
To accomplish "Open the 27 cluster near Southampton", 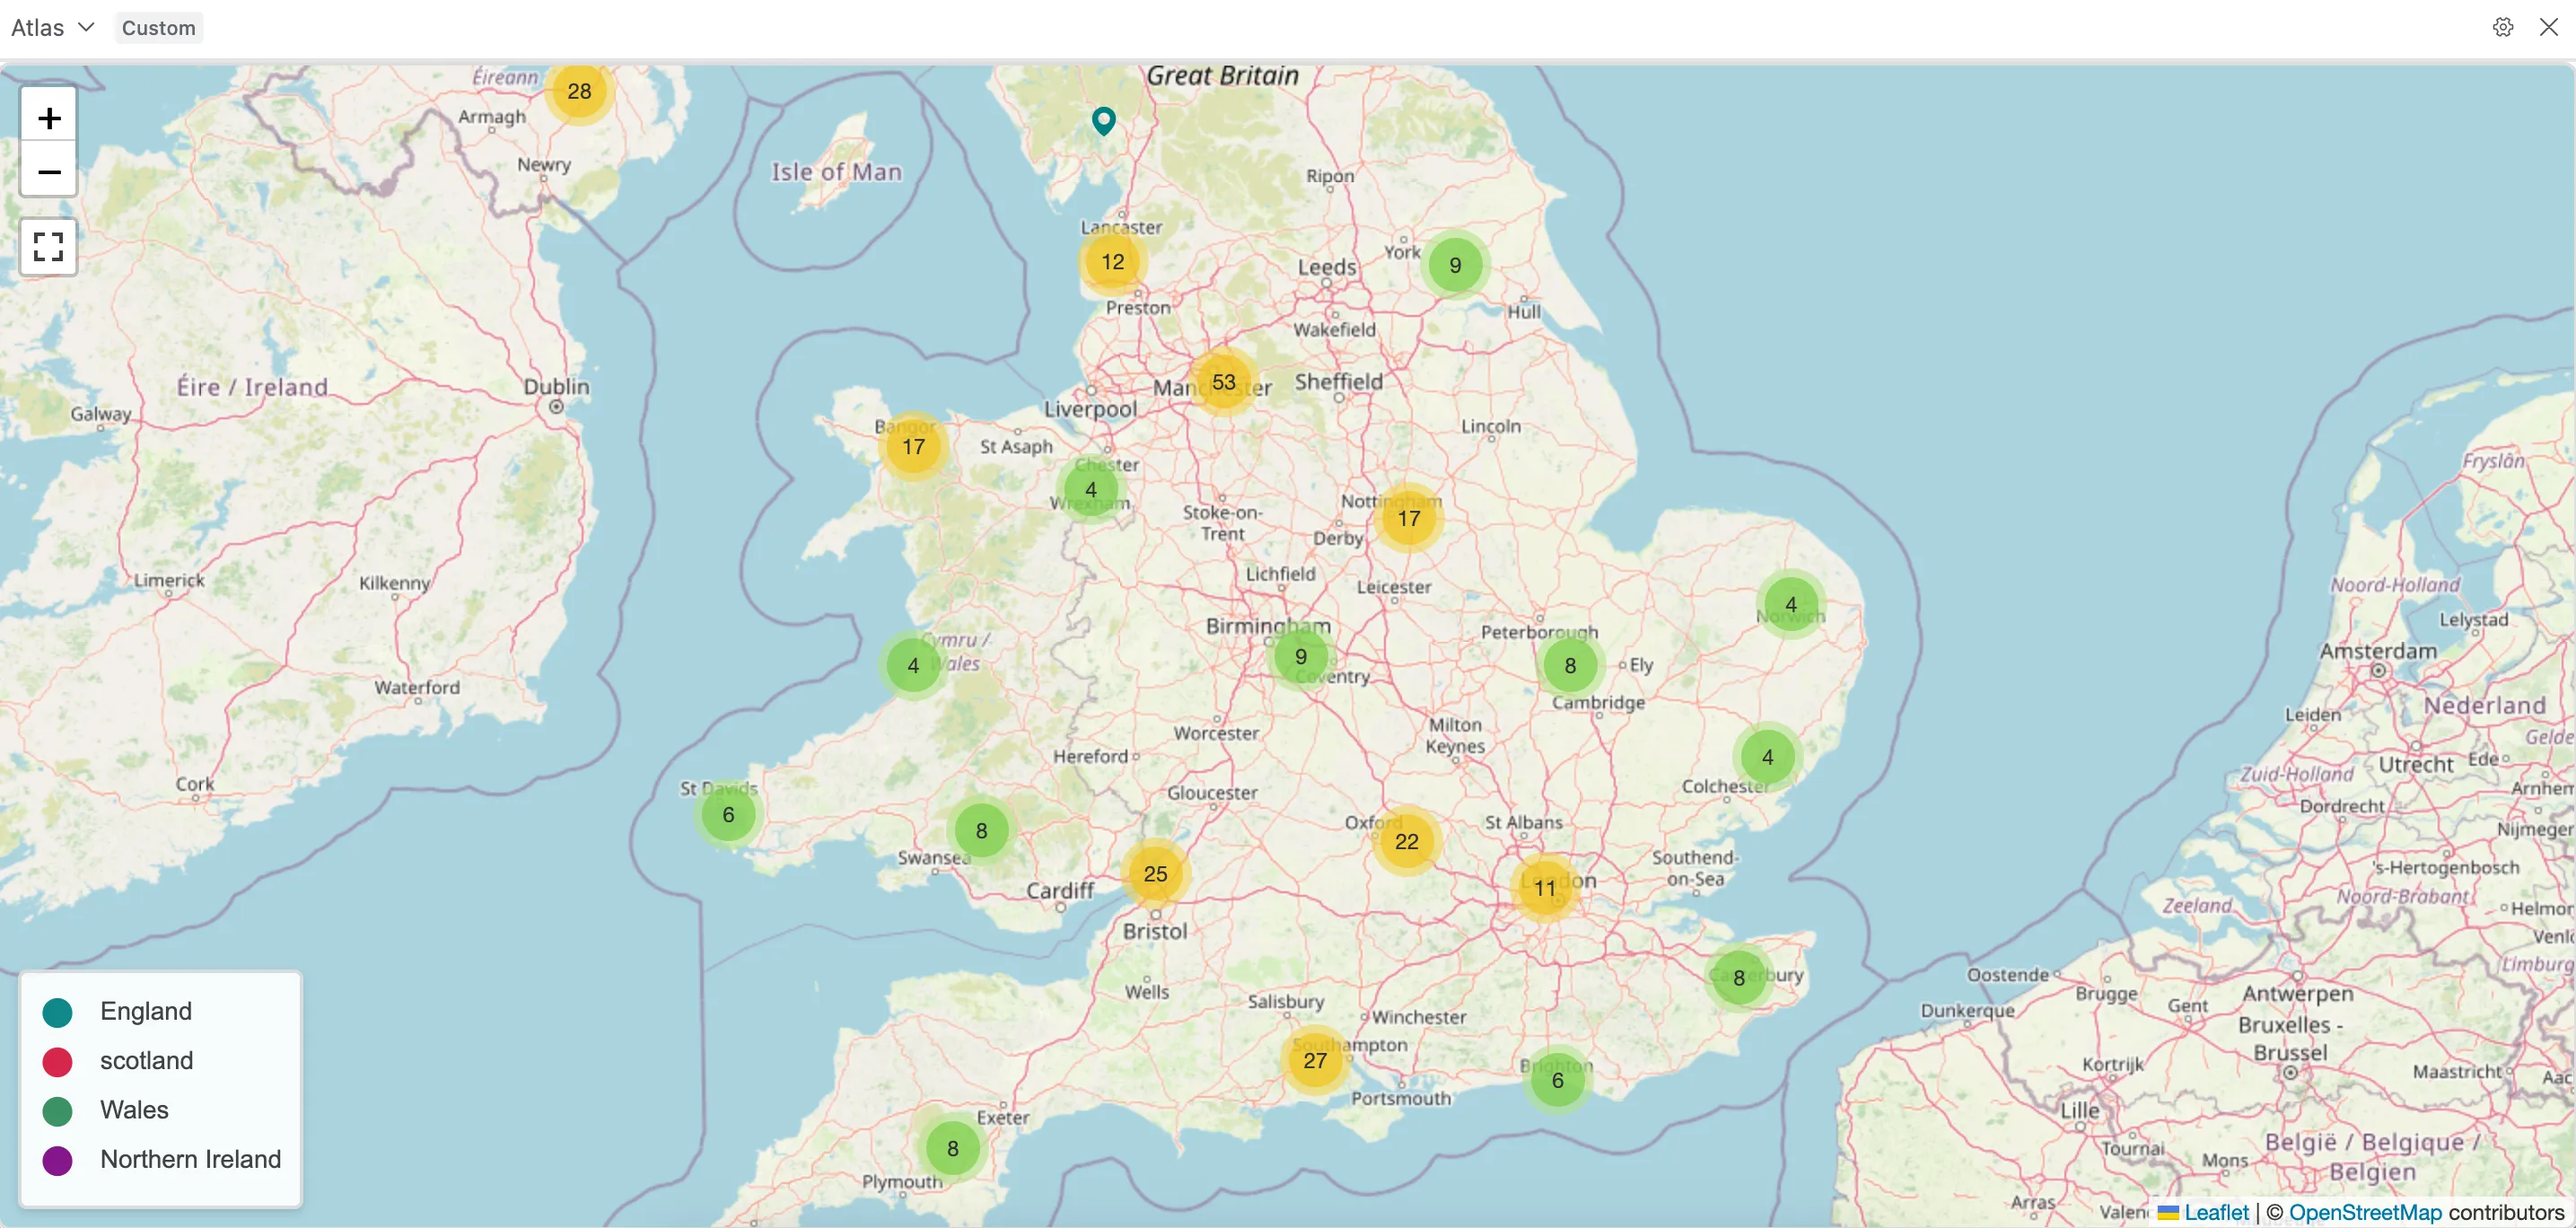I will tap(1314, 1060).
